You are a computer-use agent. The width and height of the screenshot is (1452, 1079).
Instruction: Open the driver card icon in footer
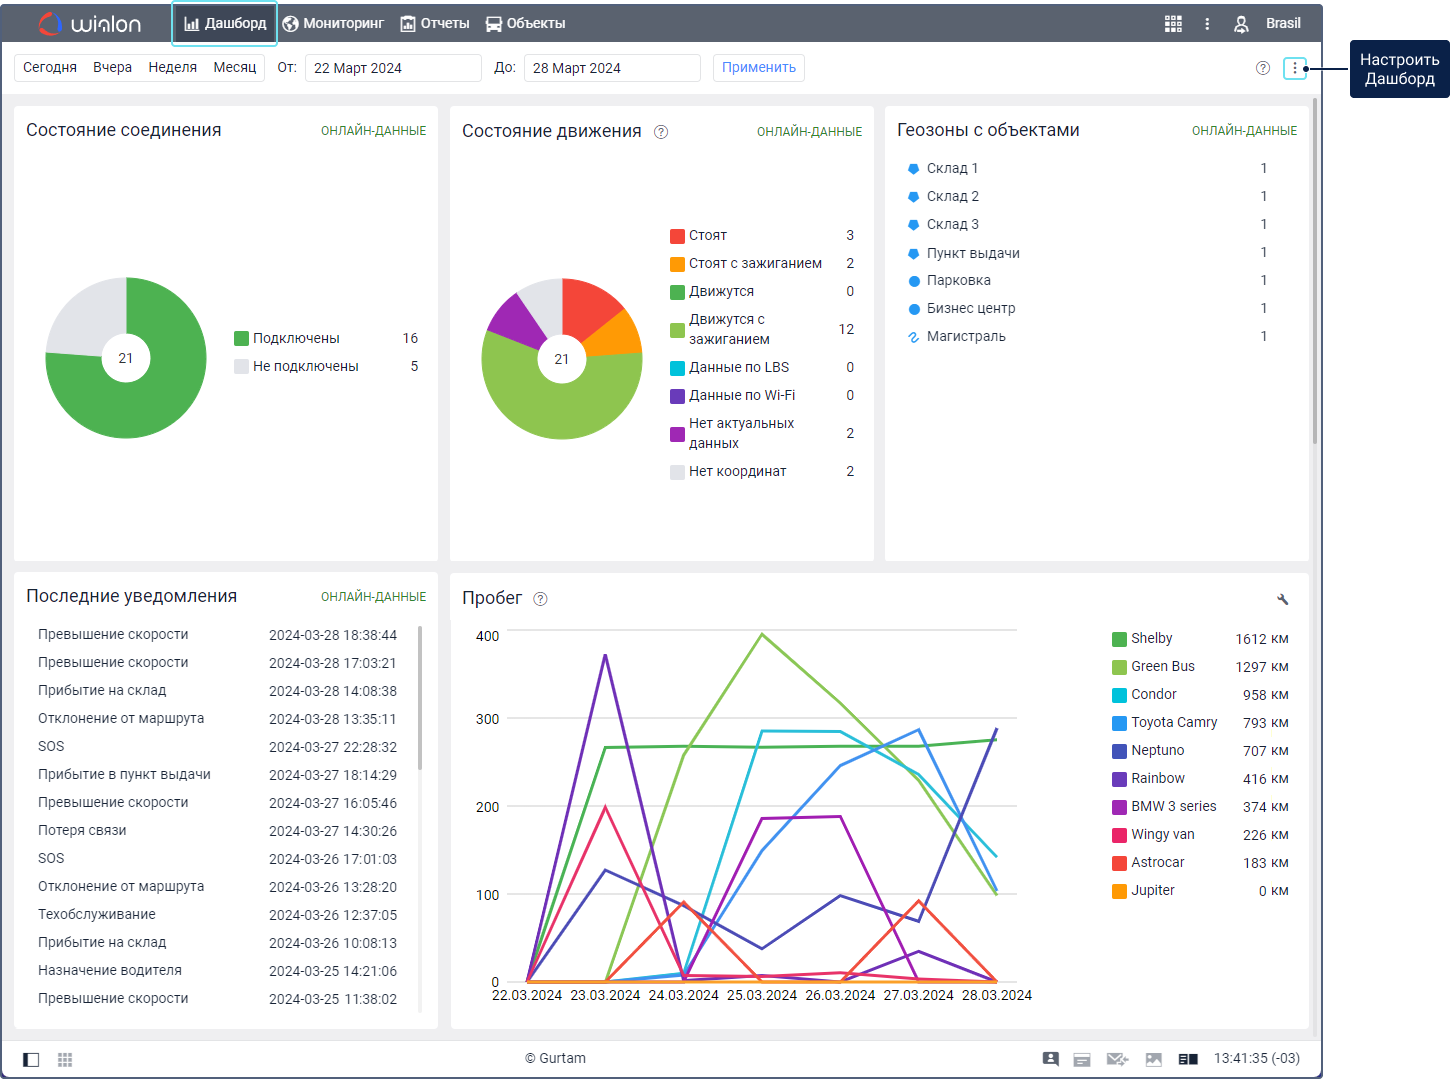[1050, 1059]
